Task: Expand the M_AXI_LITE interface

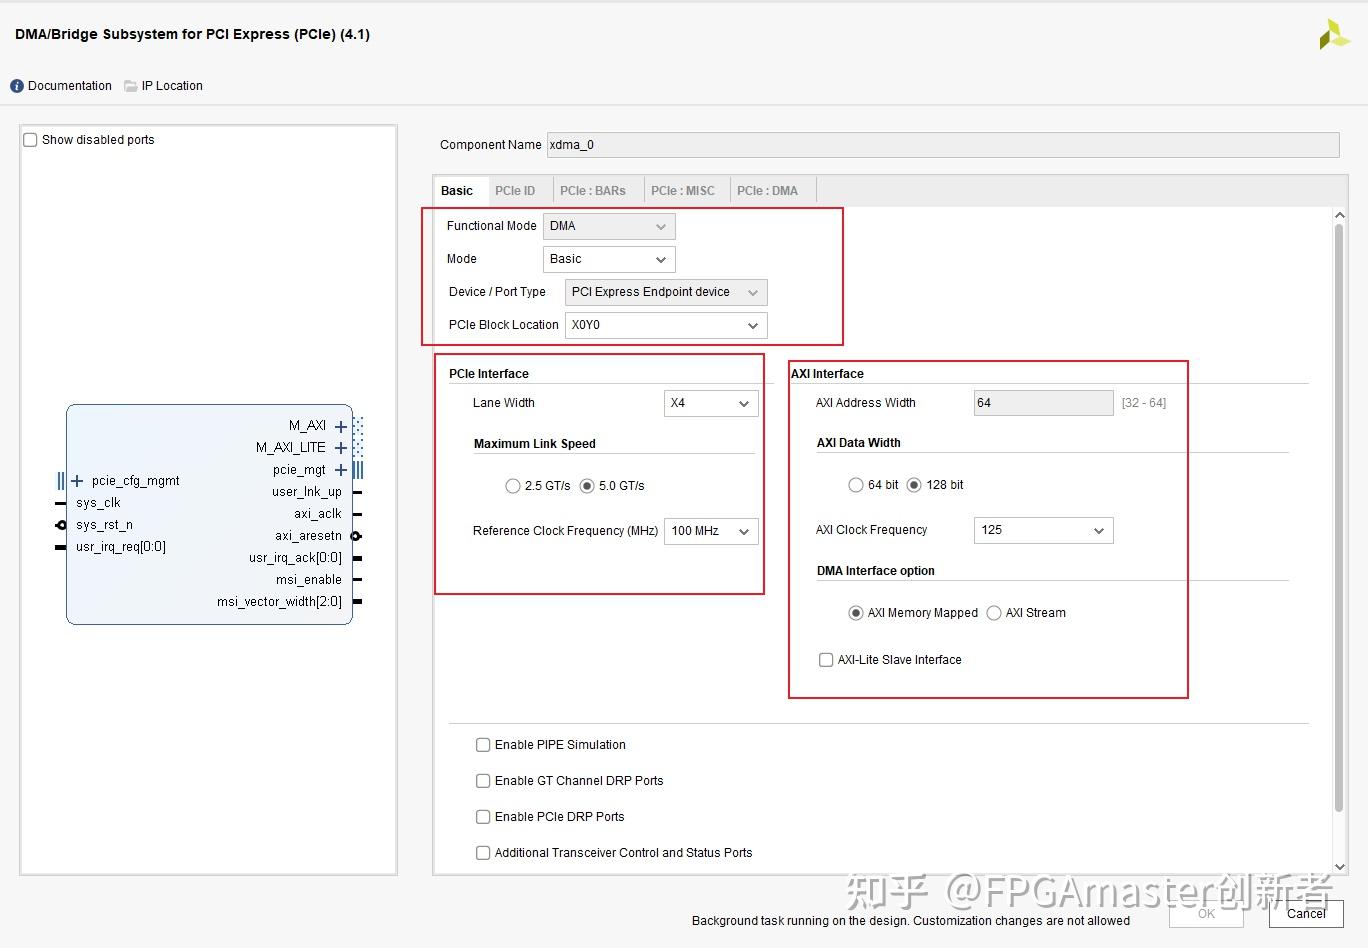Action: (341, 447)
